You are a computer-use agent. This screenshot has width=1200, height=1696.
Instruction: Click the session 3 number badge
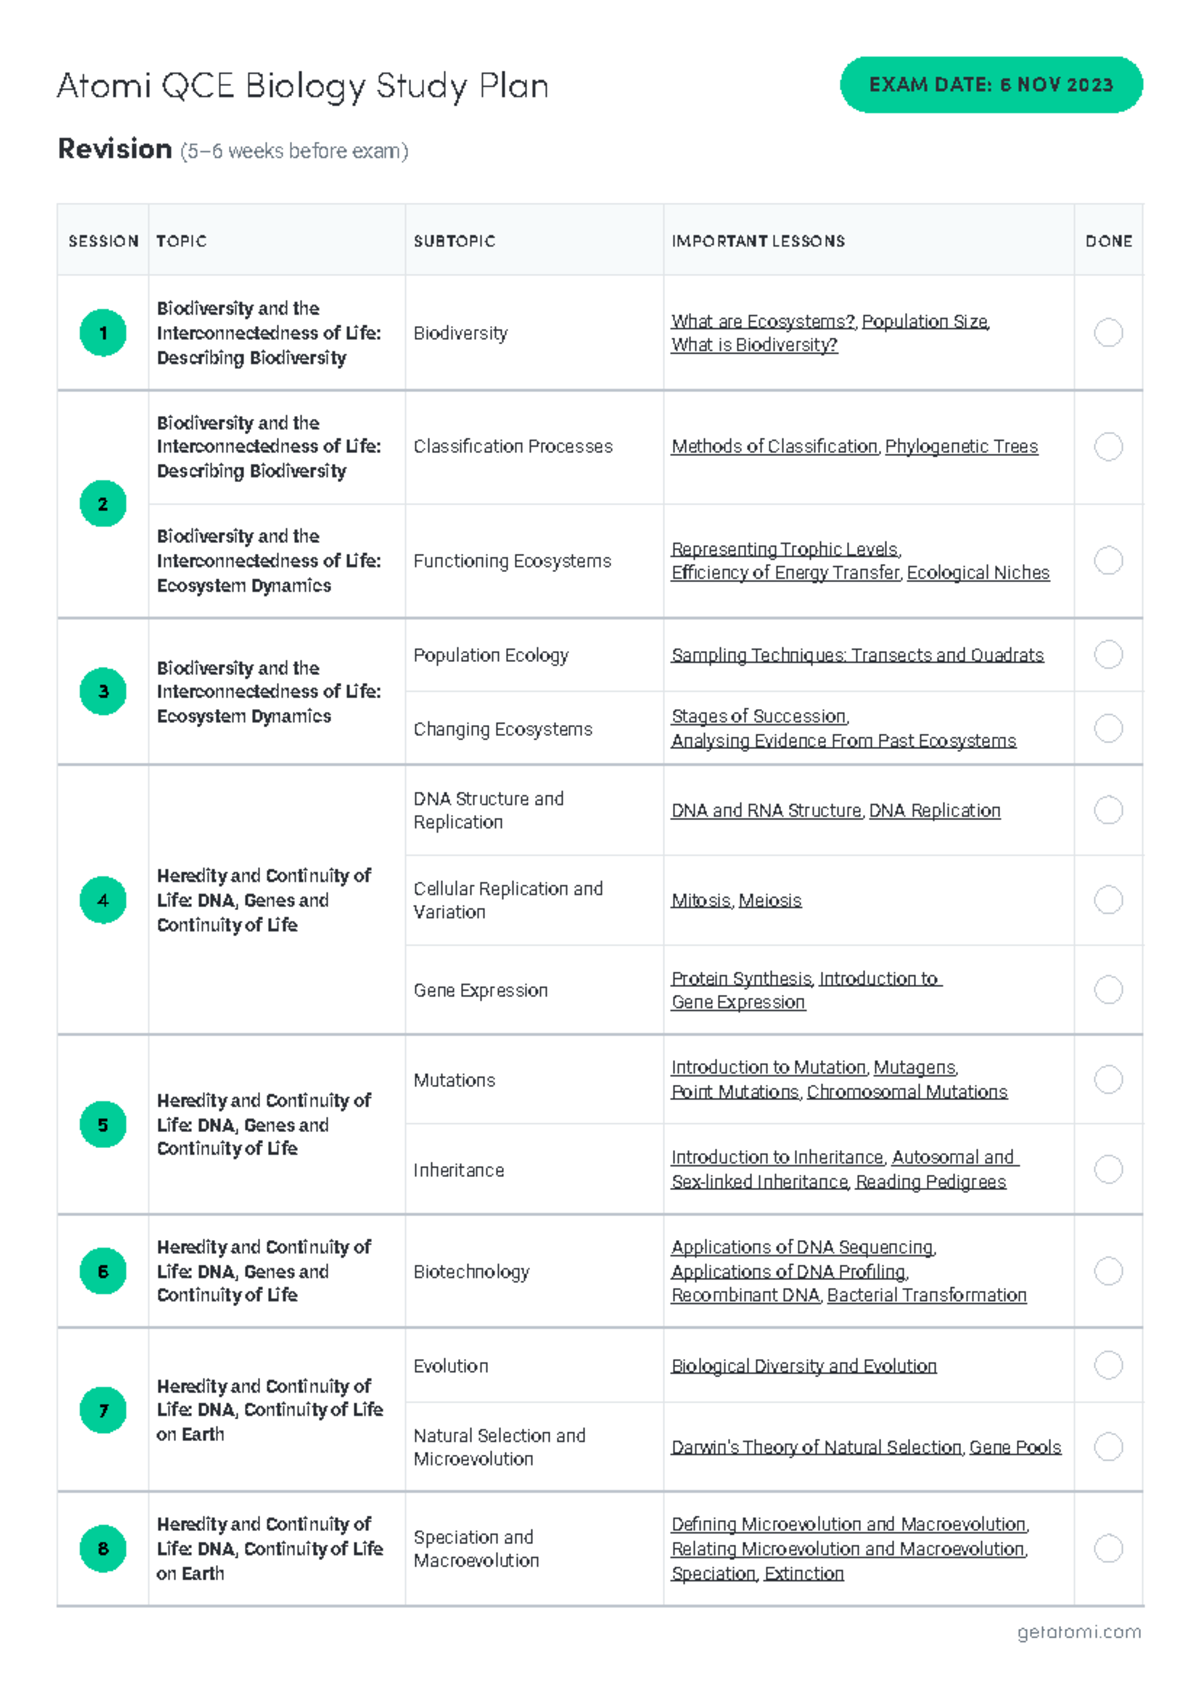coord(103,691)
